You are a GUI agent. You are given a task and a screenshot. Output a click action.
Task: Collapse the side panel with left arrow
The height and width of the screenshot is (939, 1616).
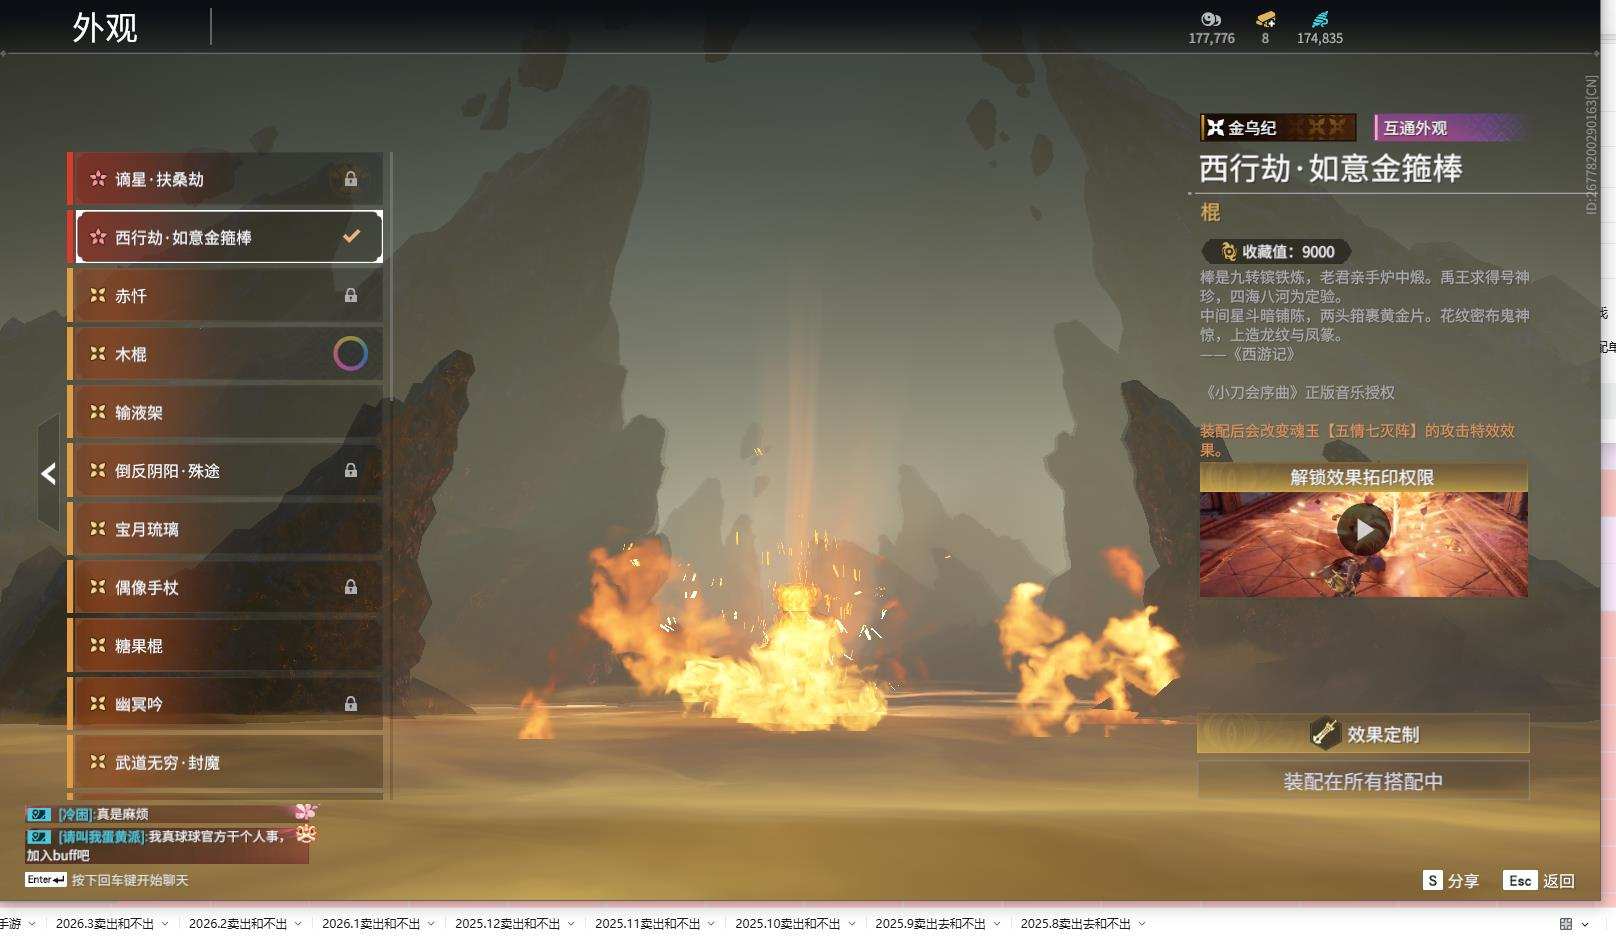click(48, 474)
